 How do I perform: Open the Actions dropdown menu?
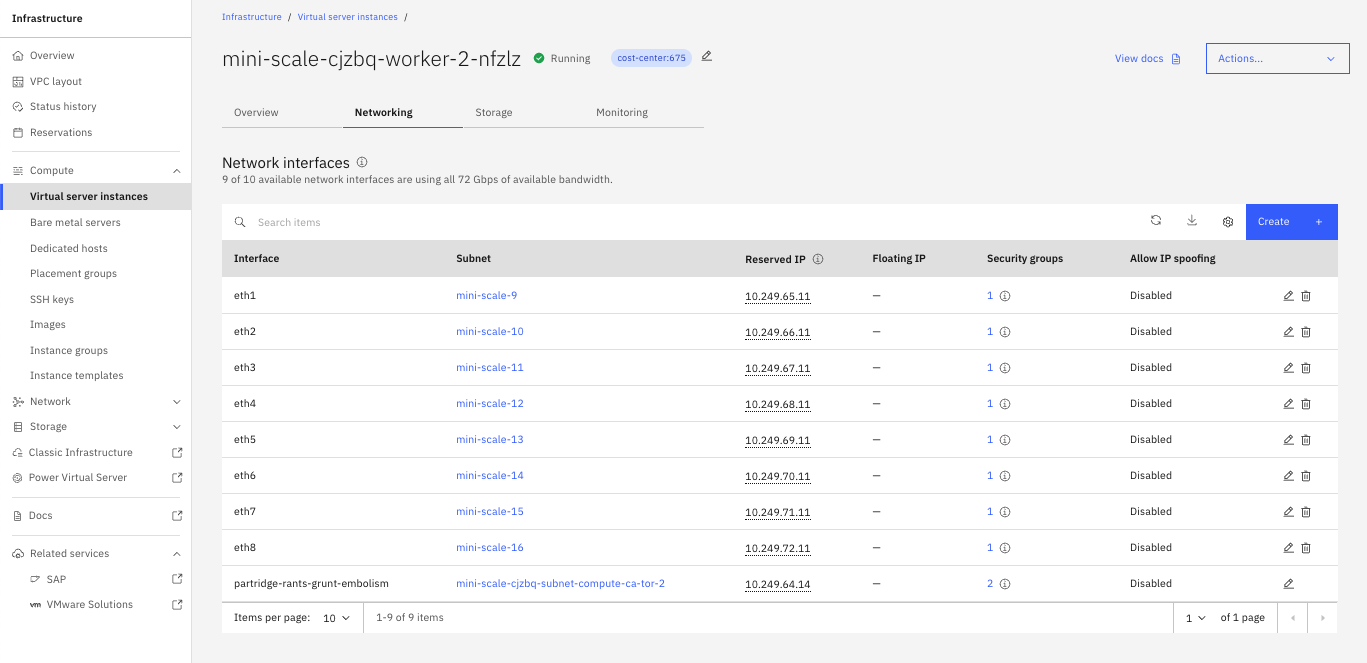coord(1277,59)
